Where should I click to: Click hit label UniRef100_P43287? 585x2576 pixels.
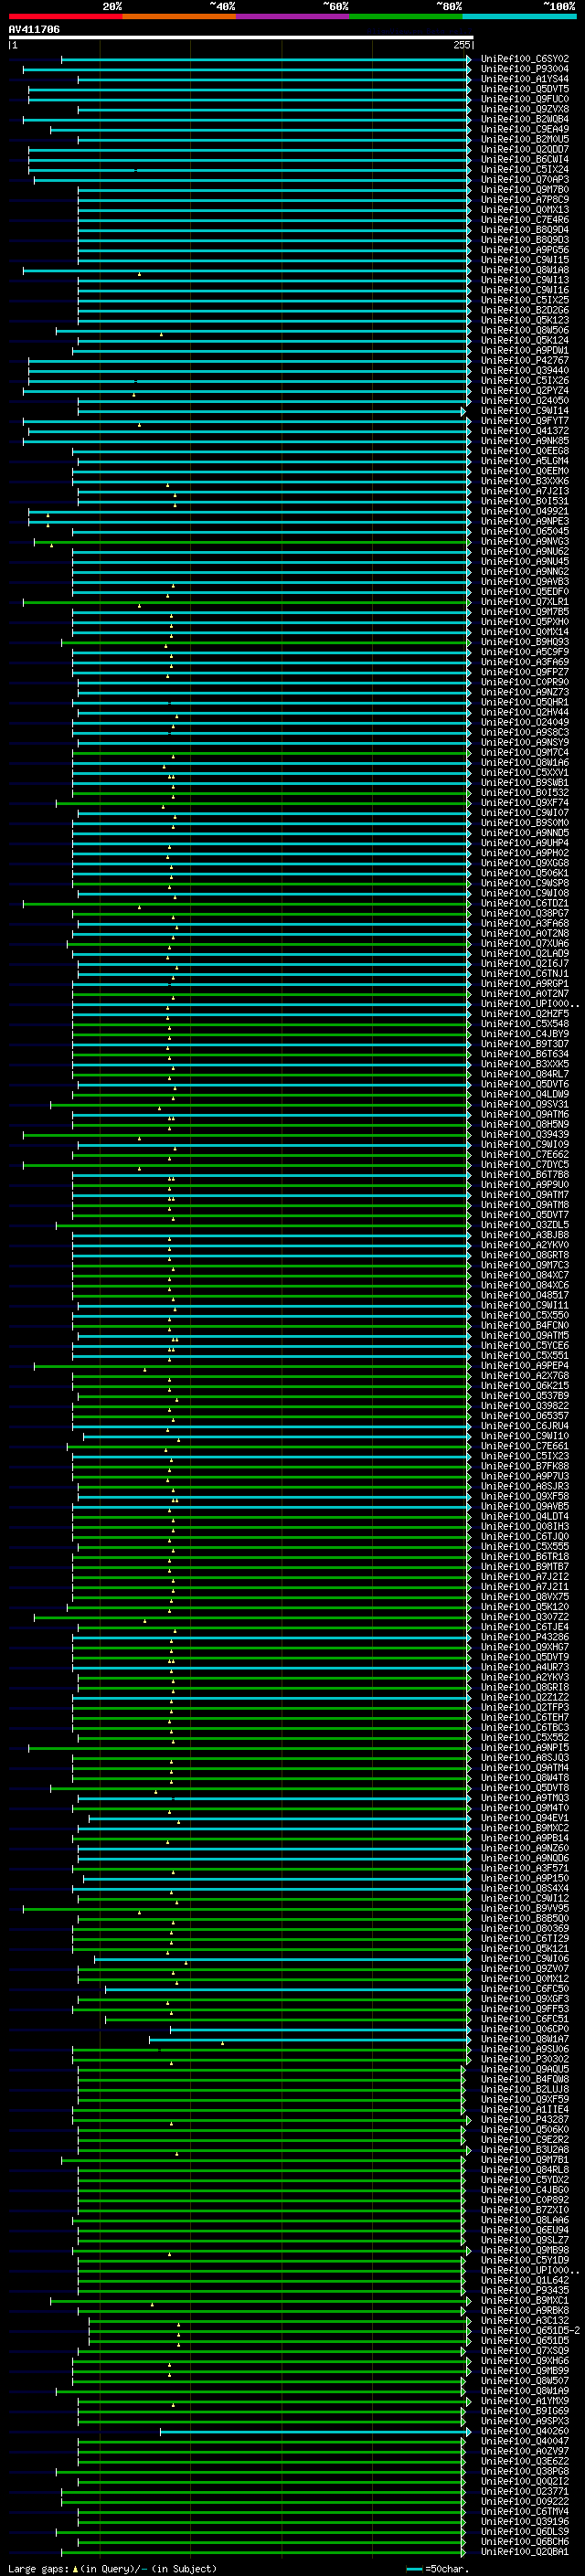(x=524, y=2119)
